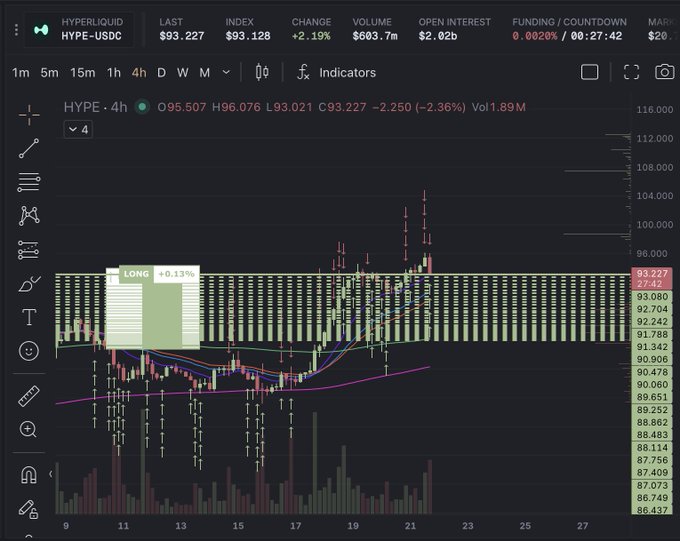This screenshot has width=680, height=541.
Task: Click the LONG position label
Action: pos(136,274)
